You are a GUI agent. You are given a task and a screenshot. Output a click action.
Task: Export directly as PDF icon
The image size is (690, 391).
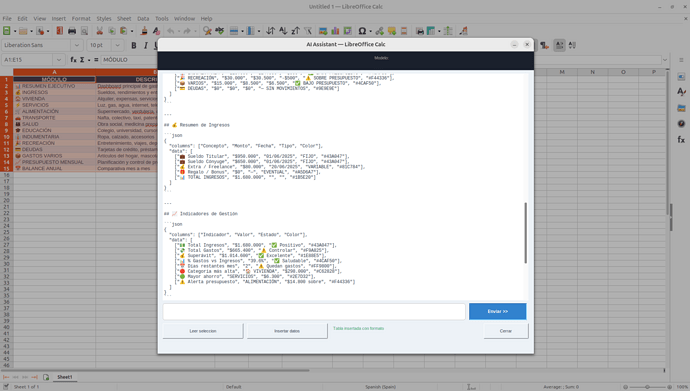(59, 31)
